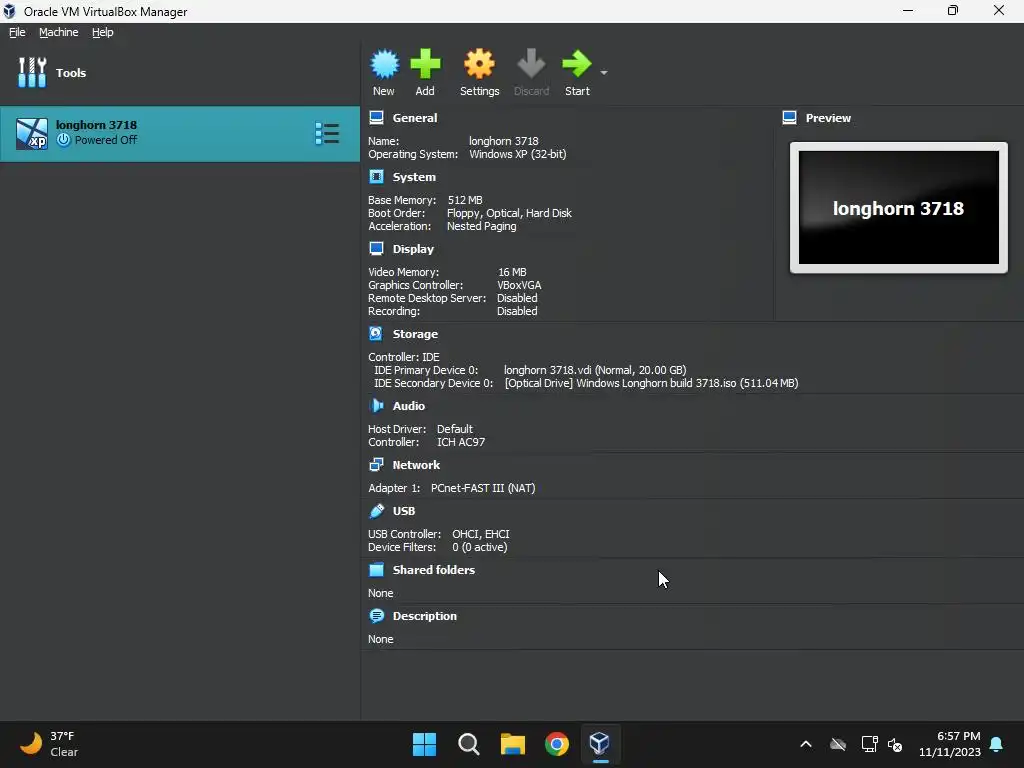Click the '0 (0 active)' device filters value
This screenshot has width=1024, height=768.
click(x=480, y=547)
